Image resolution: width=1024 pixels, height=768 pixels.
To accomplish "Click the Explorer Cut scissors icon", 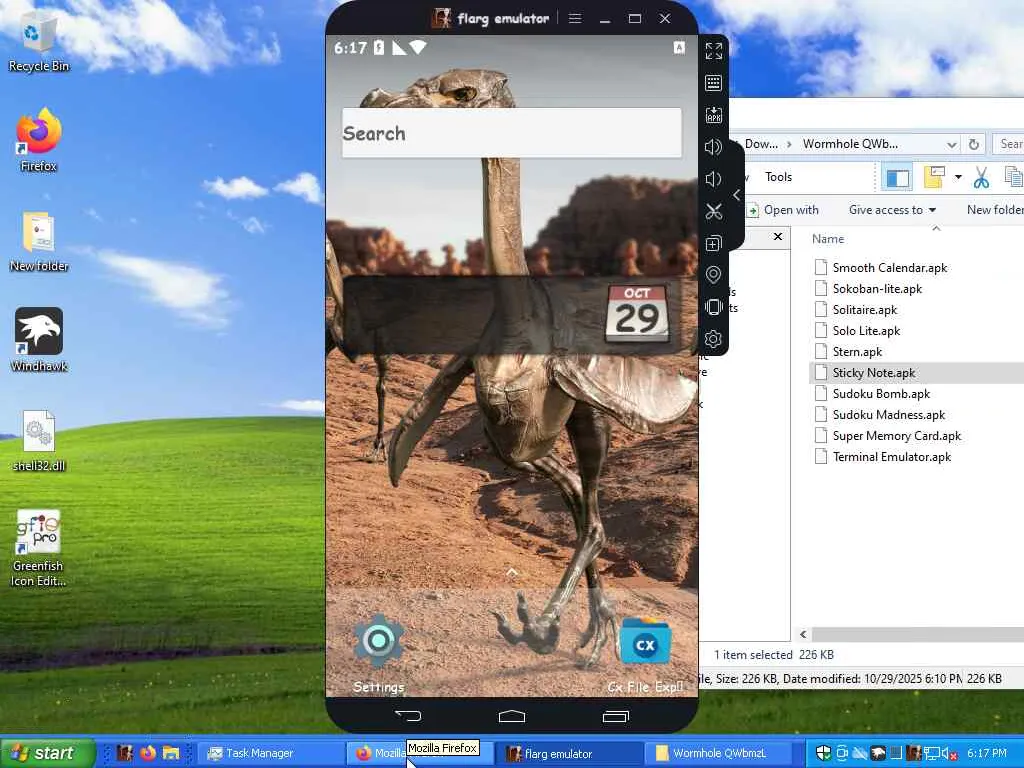I will 981,177.
